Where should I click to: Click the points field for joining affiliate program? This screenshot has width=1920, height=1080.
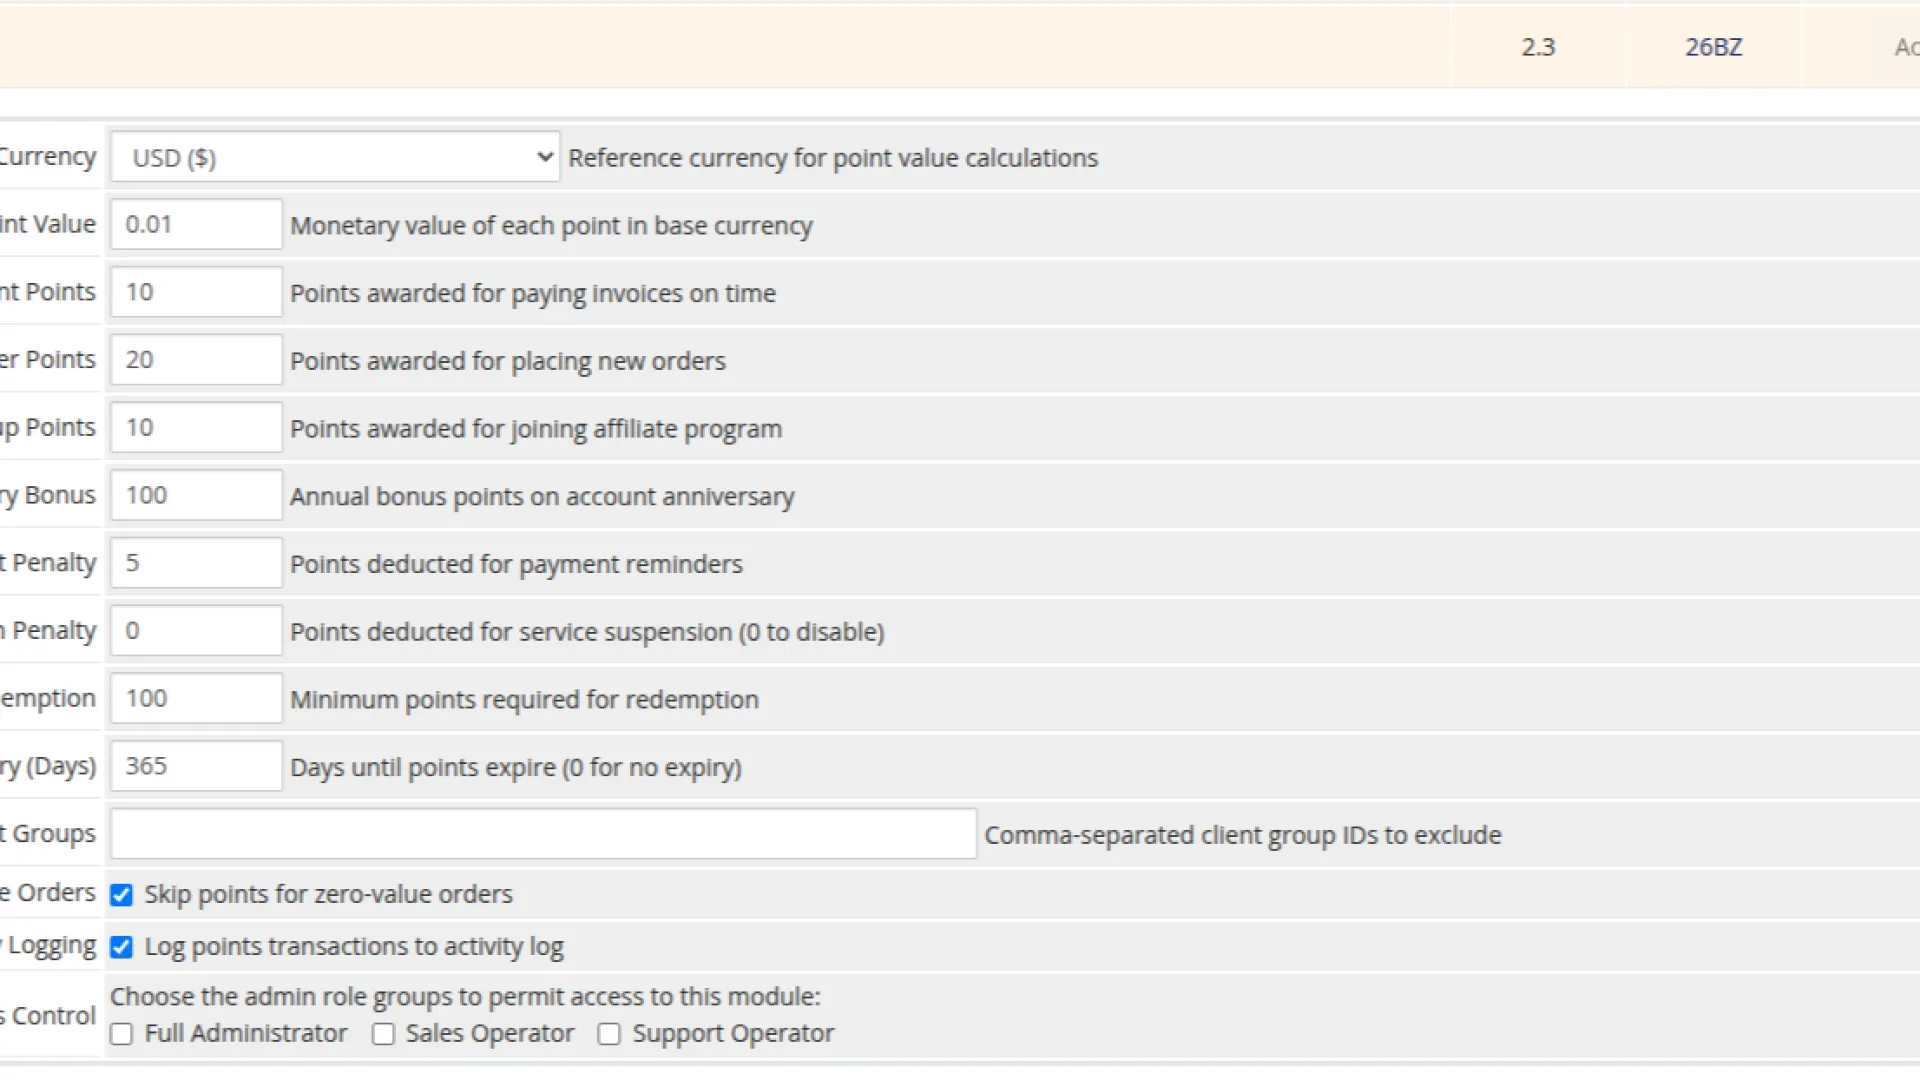coord(196,428)
